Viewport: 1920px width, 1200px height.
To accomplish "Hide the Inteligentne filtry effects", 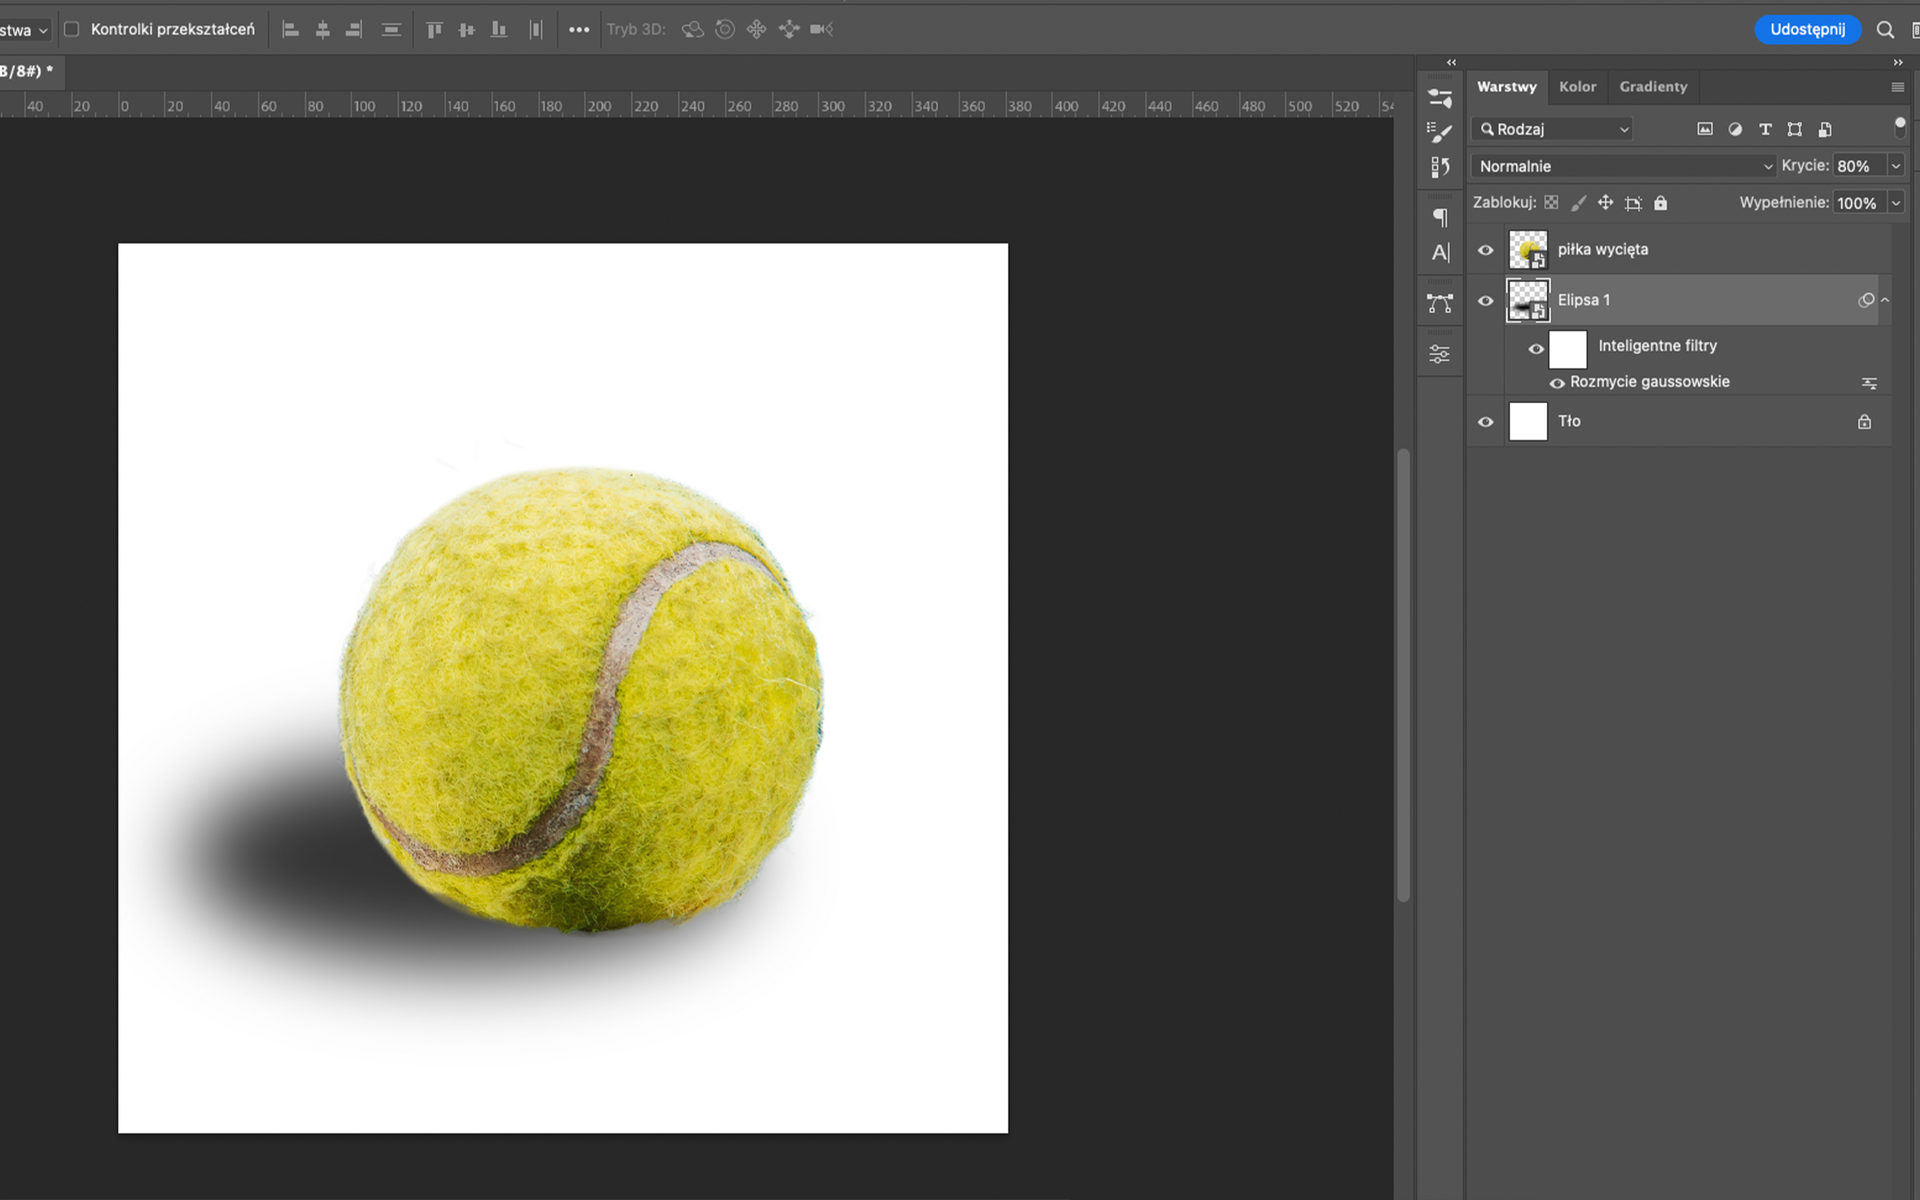I will [x=1536, y=349].
